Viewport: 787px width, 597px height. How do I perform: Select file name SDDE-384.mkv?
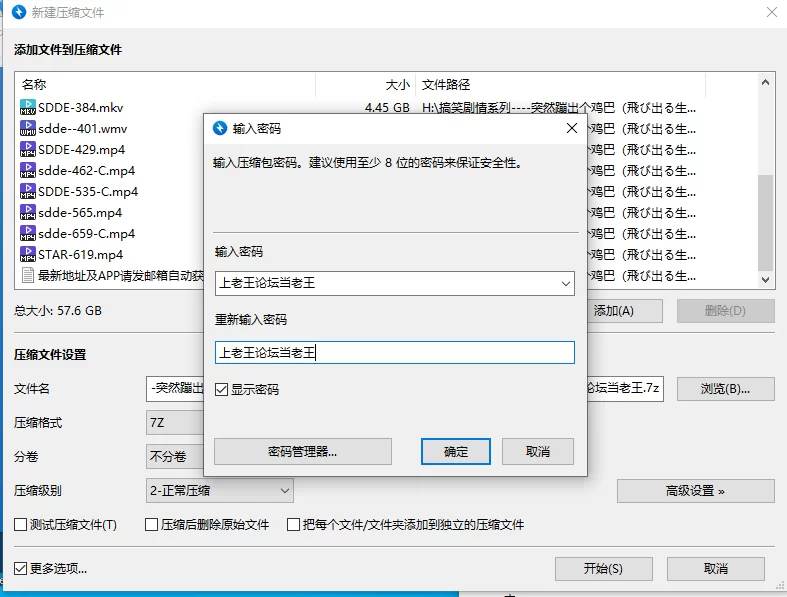pyautogui.click(x=81, y=107)
